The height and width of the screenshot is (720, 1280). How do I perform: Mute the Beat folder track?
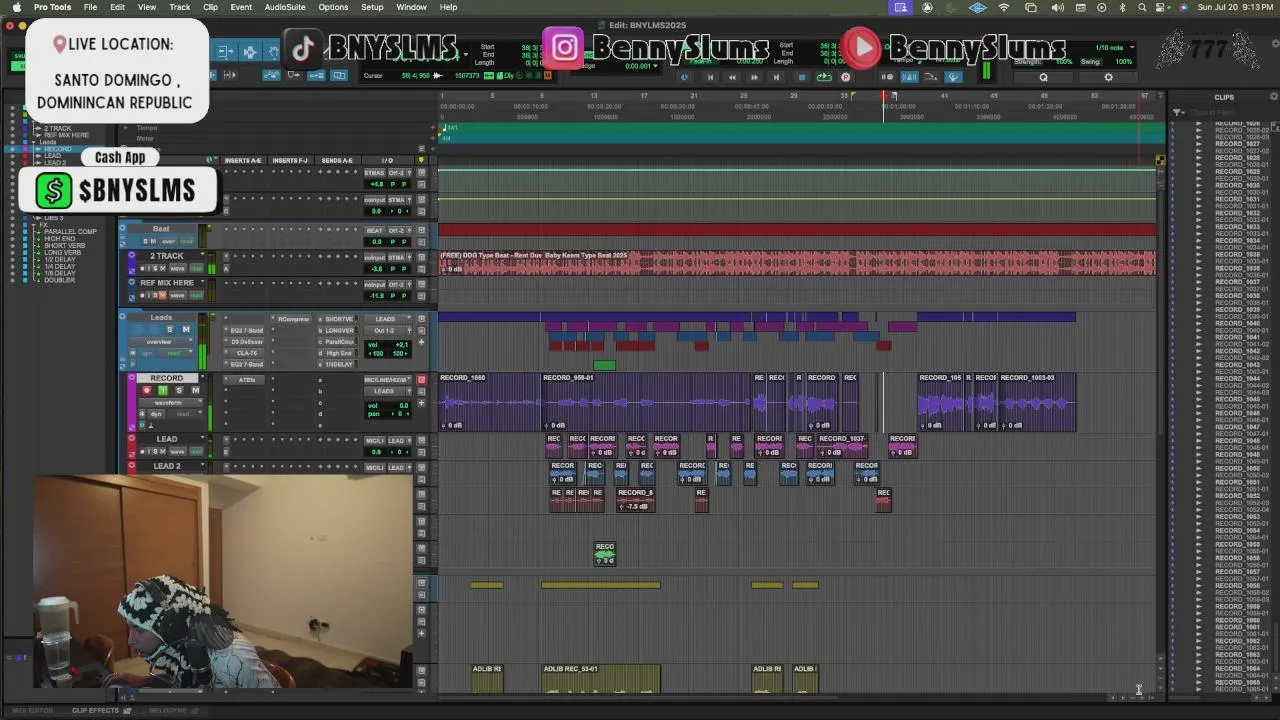click(x=153, y=241)
